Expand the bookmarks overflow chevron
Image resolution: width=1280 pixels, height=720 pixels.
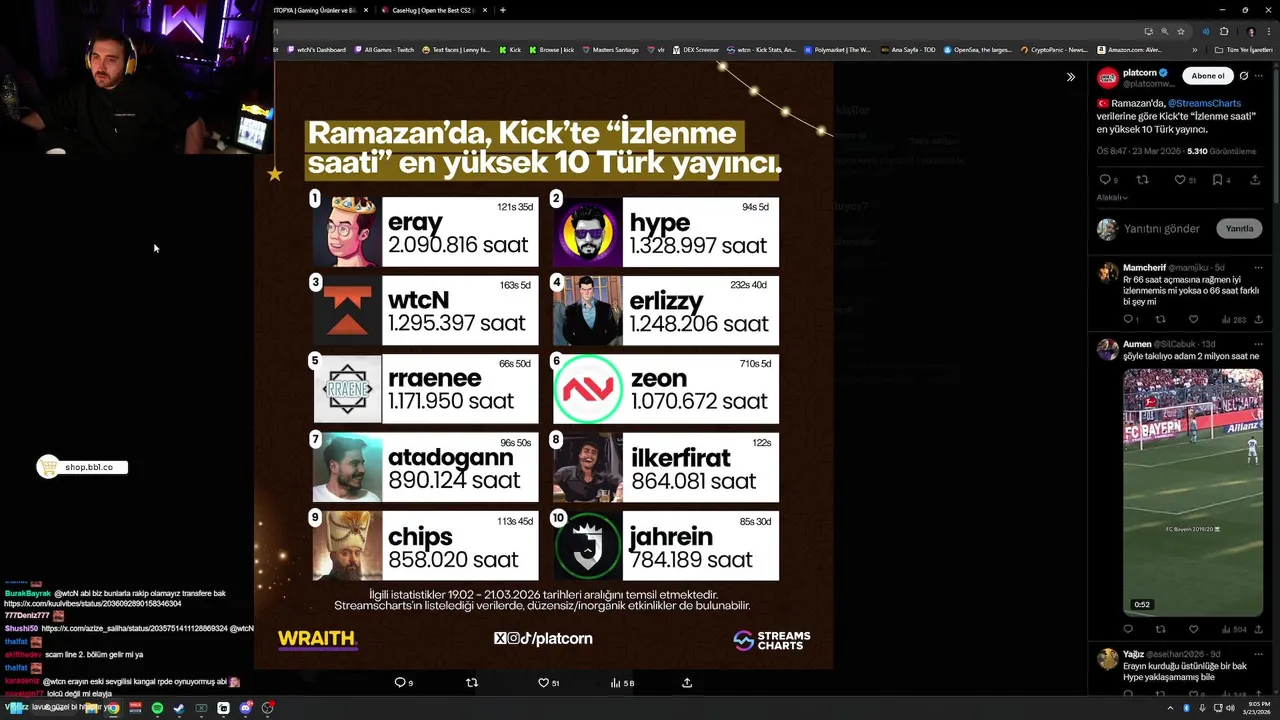[x=1194, y=50]
